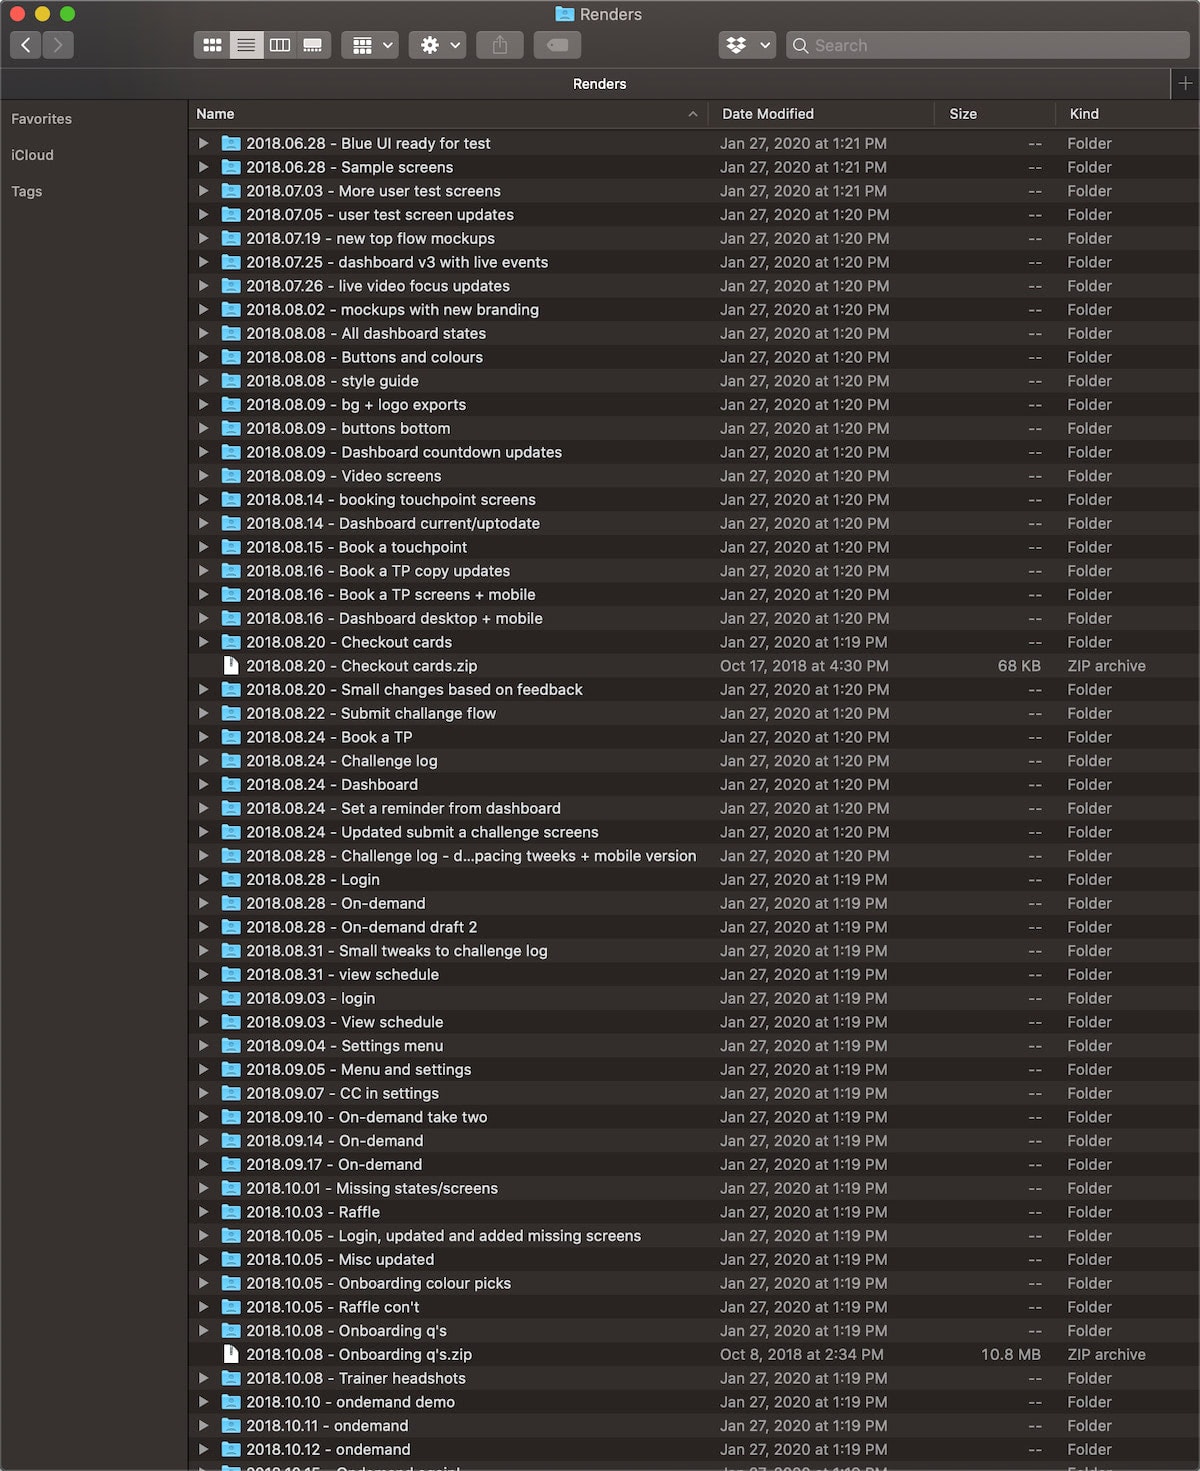Click the magnifying glass in the Search field
This screenshot has height=1471, width=1200.
tap(801, 45)
